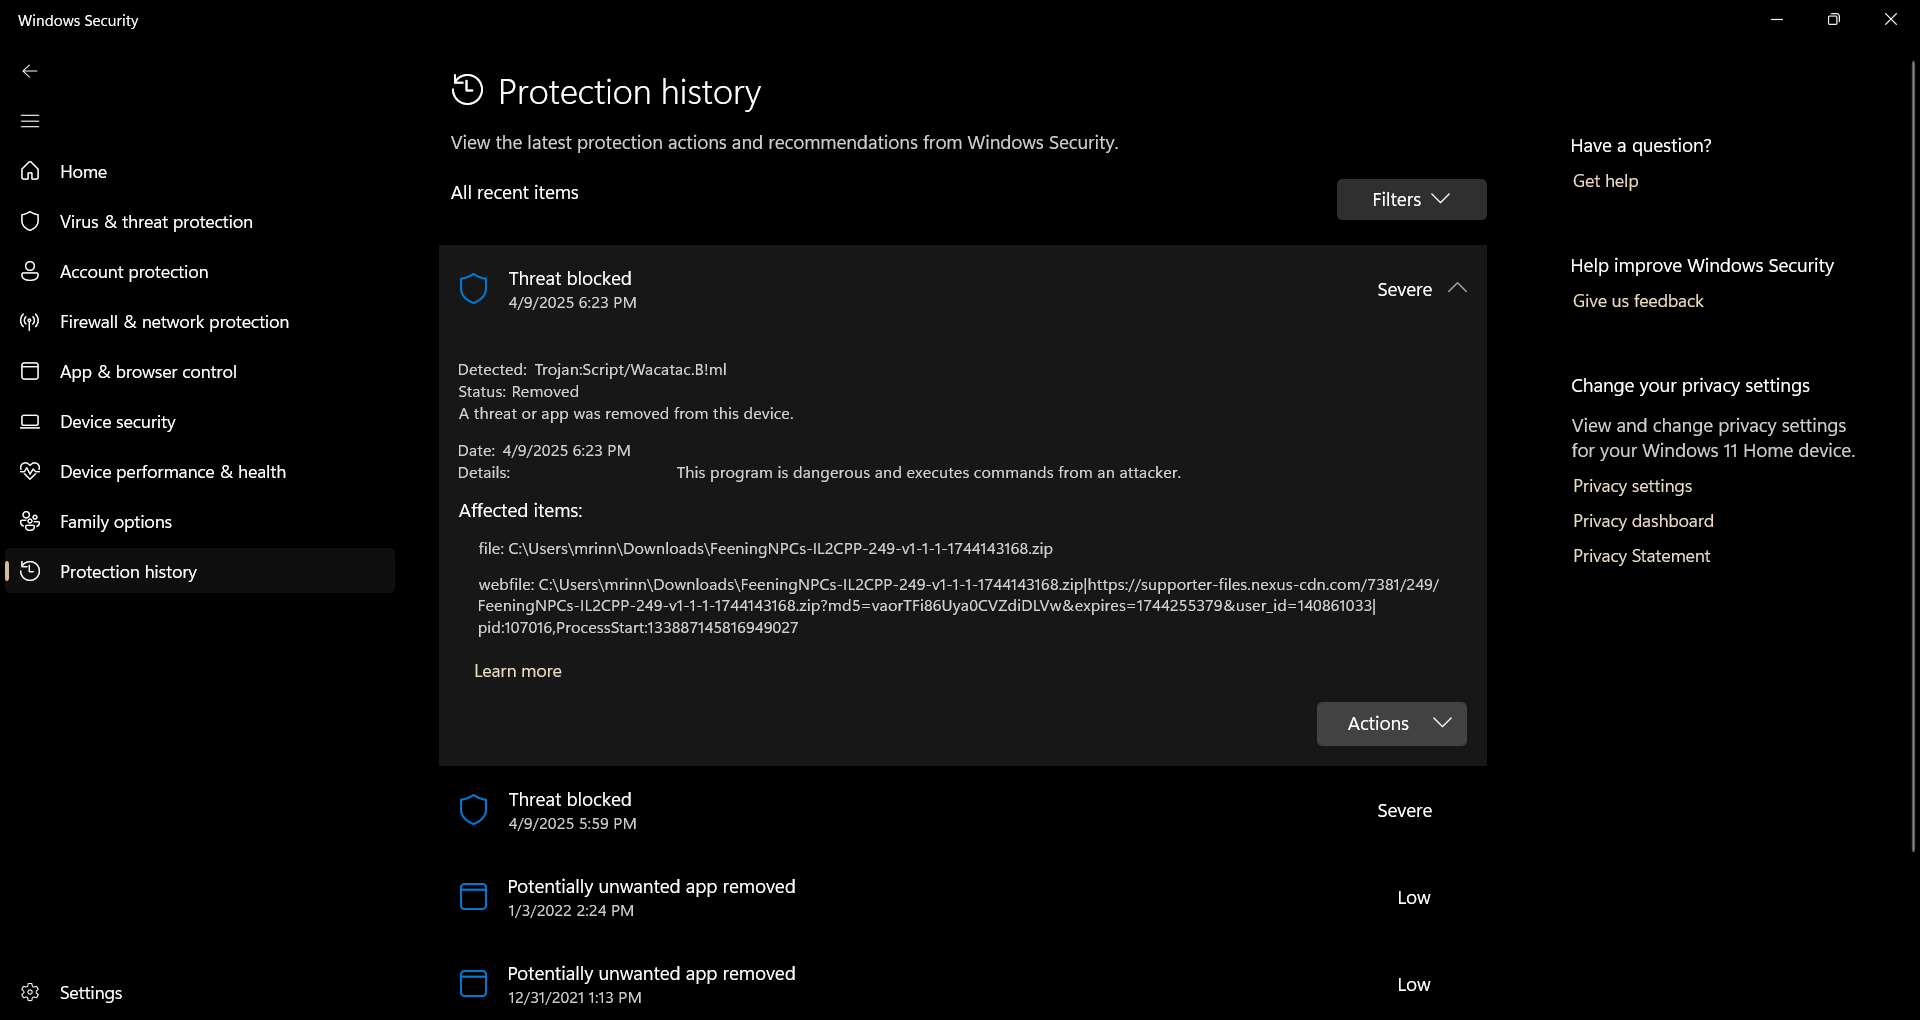The width and height of the screenshot is (1920, 1020).
Task: Click the Device performance heart icon
Action: point(30,471)
